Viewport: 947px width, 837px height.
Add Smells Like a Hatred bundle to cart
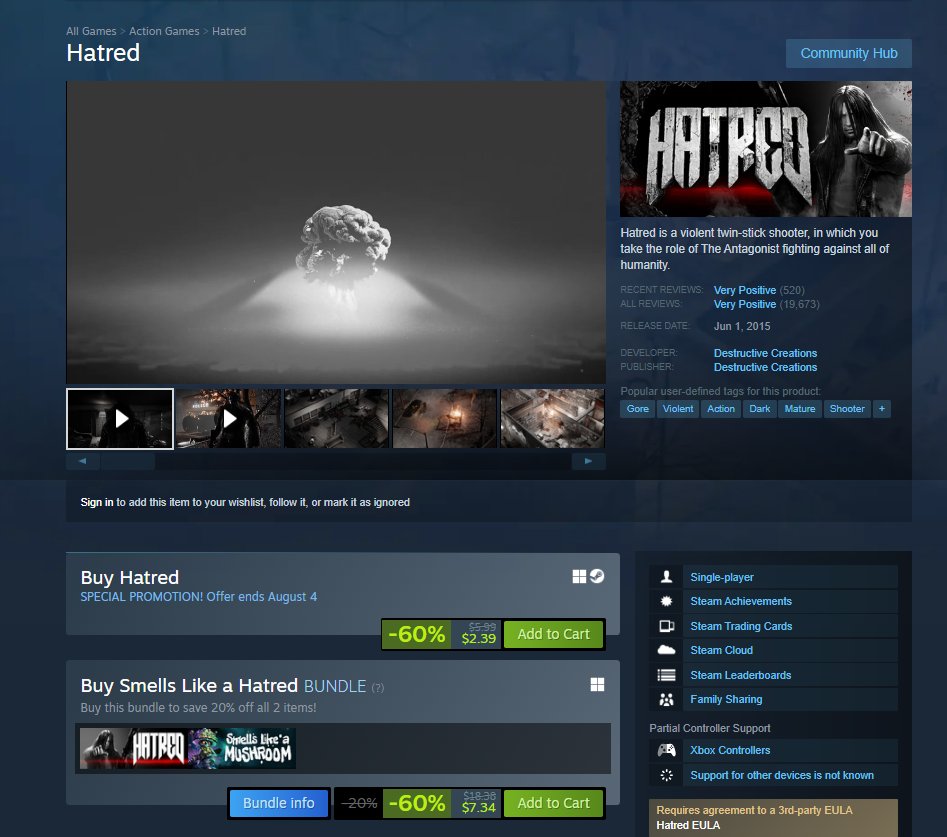click(553, 803)
